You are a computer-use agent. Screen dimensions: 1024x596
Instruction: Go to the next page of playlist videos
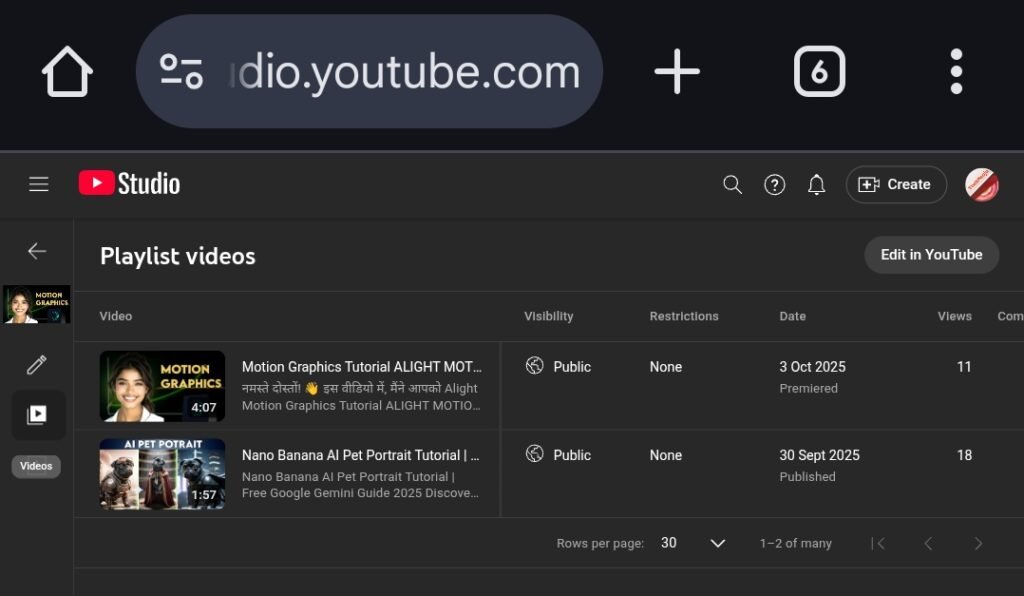point(979,543)
